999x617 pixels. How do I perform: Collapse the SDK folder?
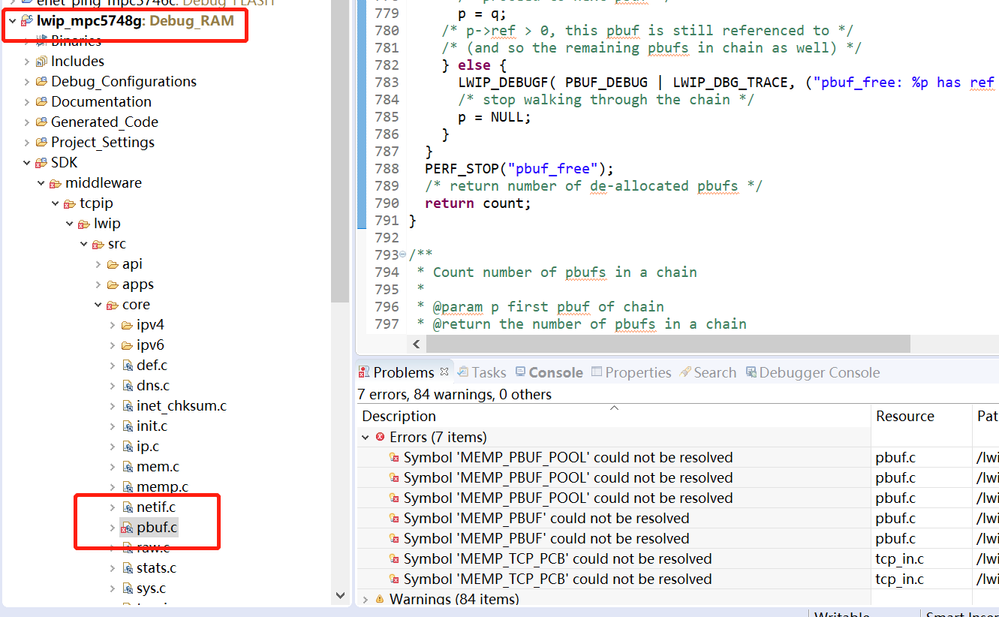[x=27, y=163]
